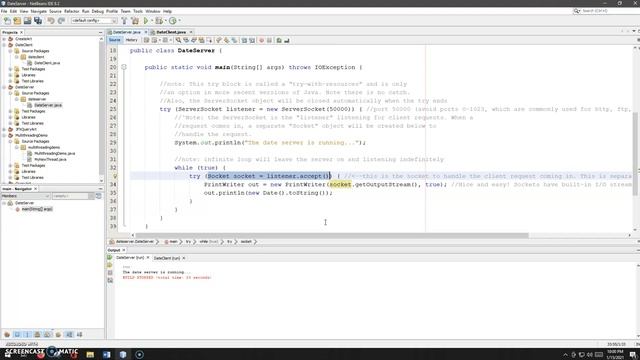The image size is (640, 360).
Task: Click the Open Project toolbar icon
Action: pos(27,20)
